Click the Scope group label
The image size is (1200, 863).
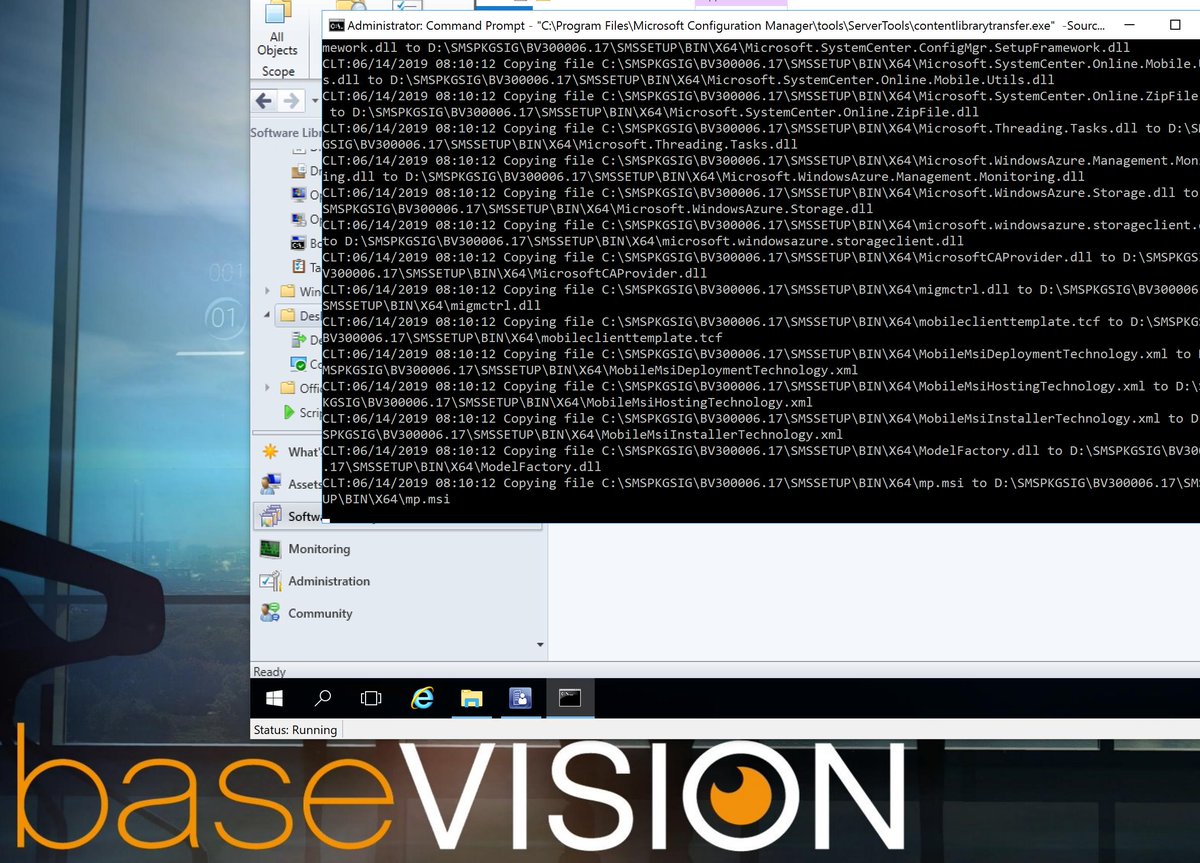tap(278, 72)
